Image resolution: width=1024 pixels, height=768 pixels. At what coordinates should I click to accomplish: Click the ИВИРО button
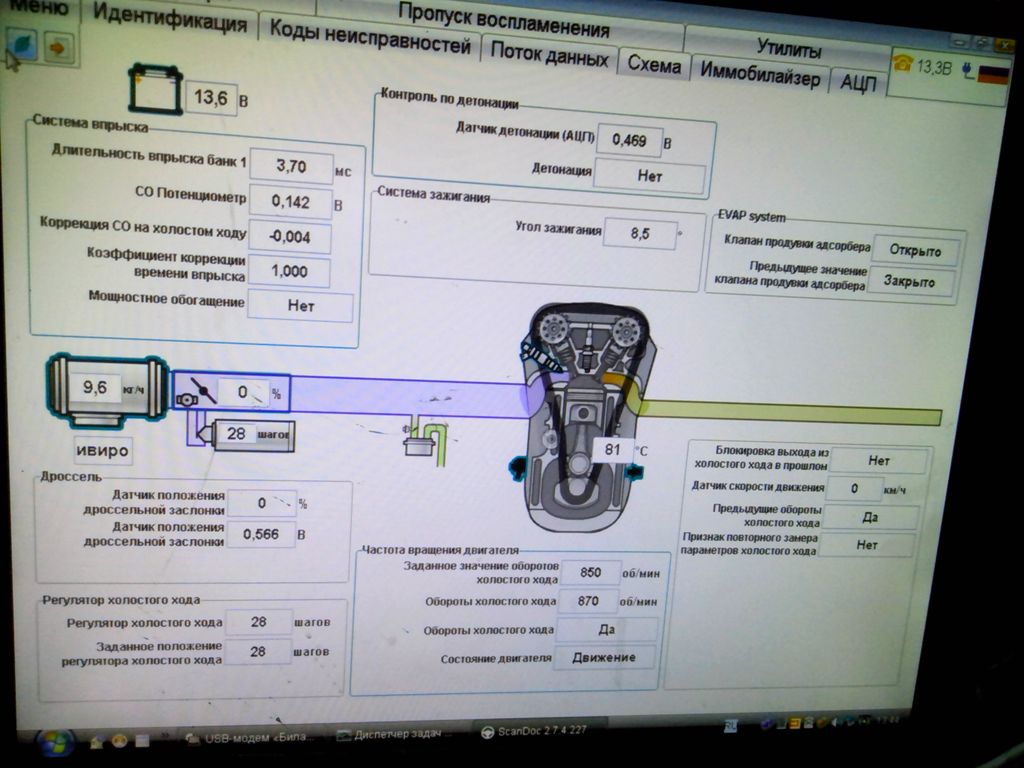(x=103, y=450)
